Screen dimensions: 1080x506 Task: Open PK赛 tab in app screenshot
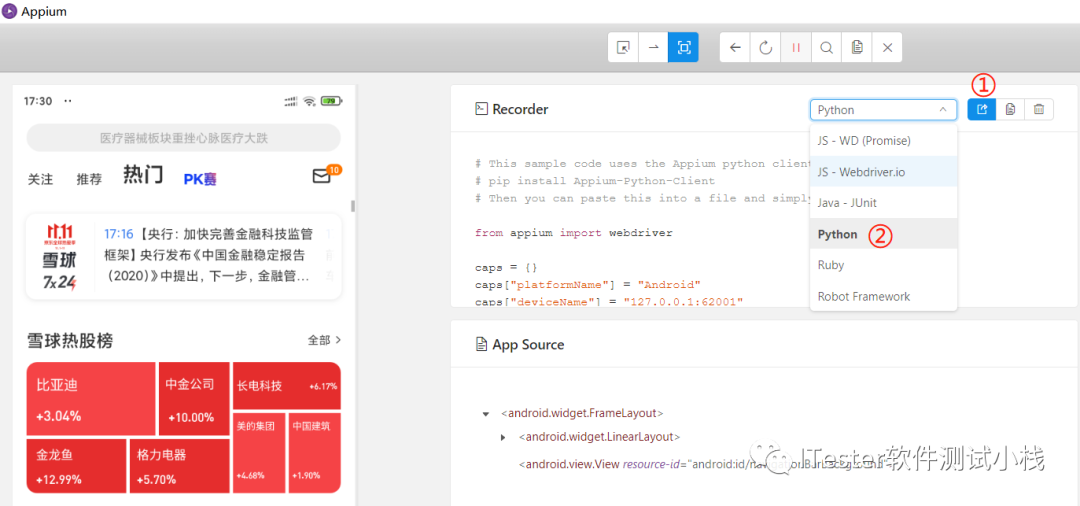click(200, 179)
